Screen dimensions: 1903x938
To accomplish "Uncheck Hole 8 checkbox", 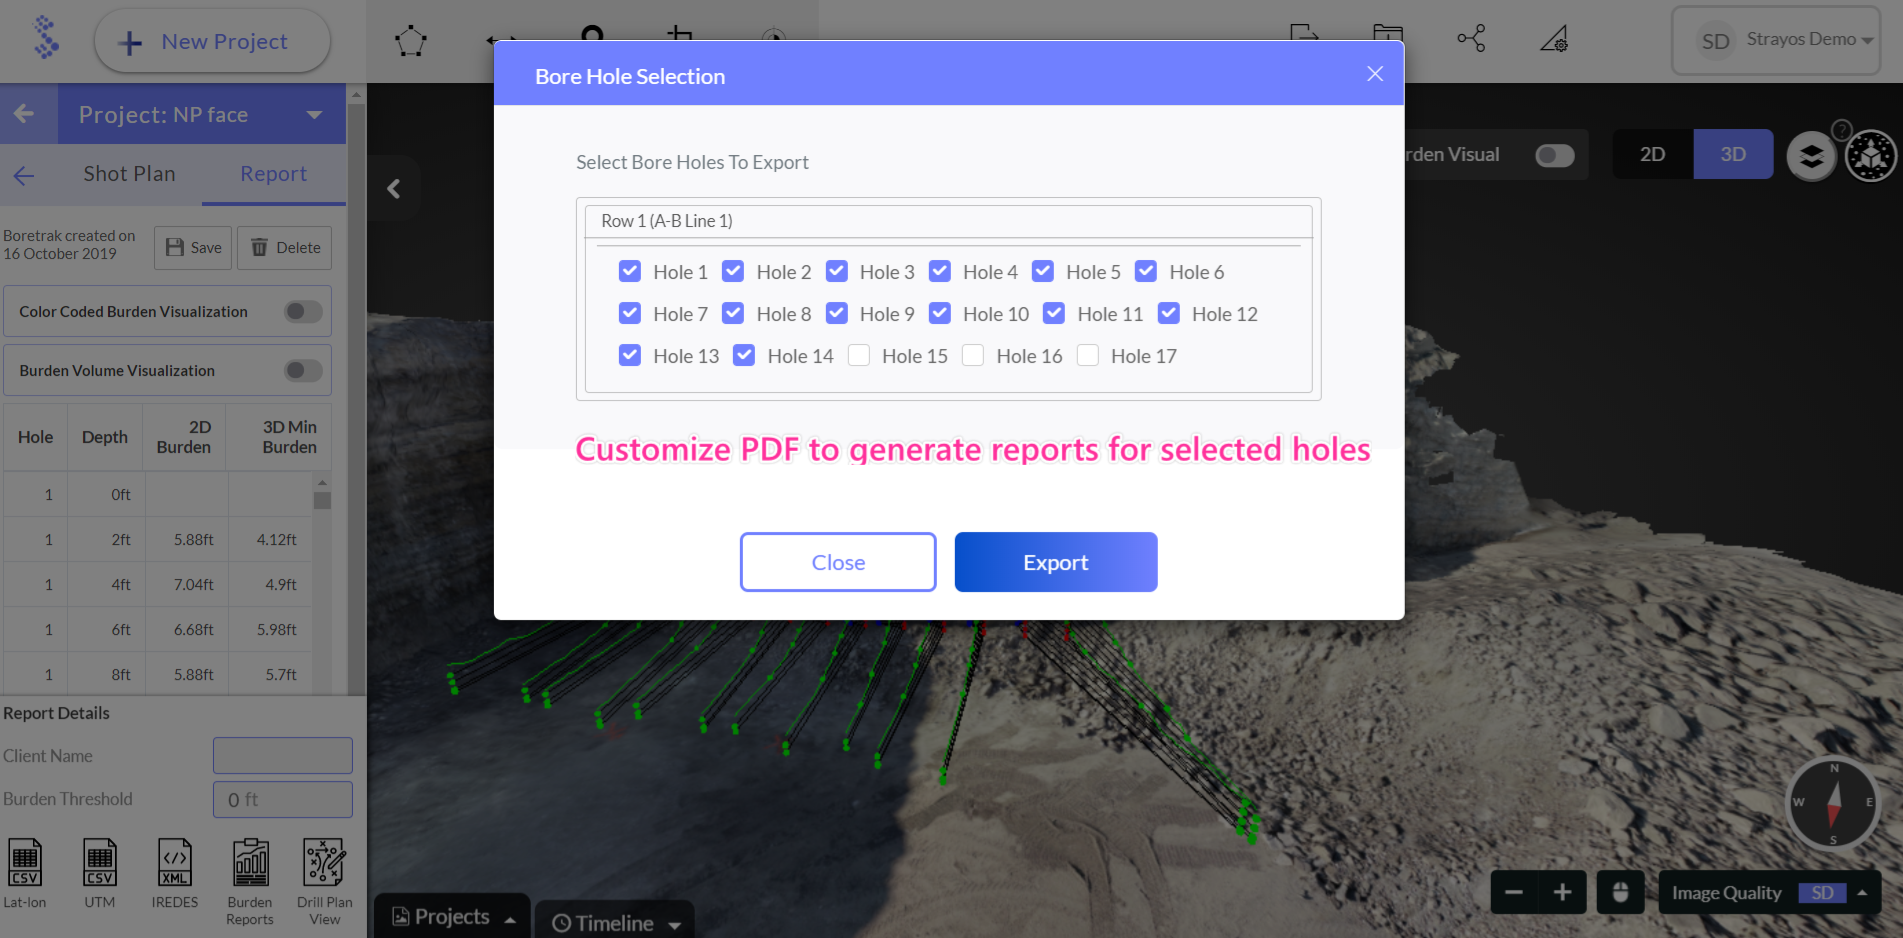I will (x=733, y=313).
